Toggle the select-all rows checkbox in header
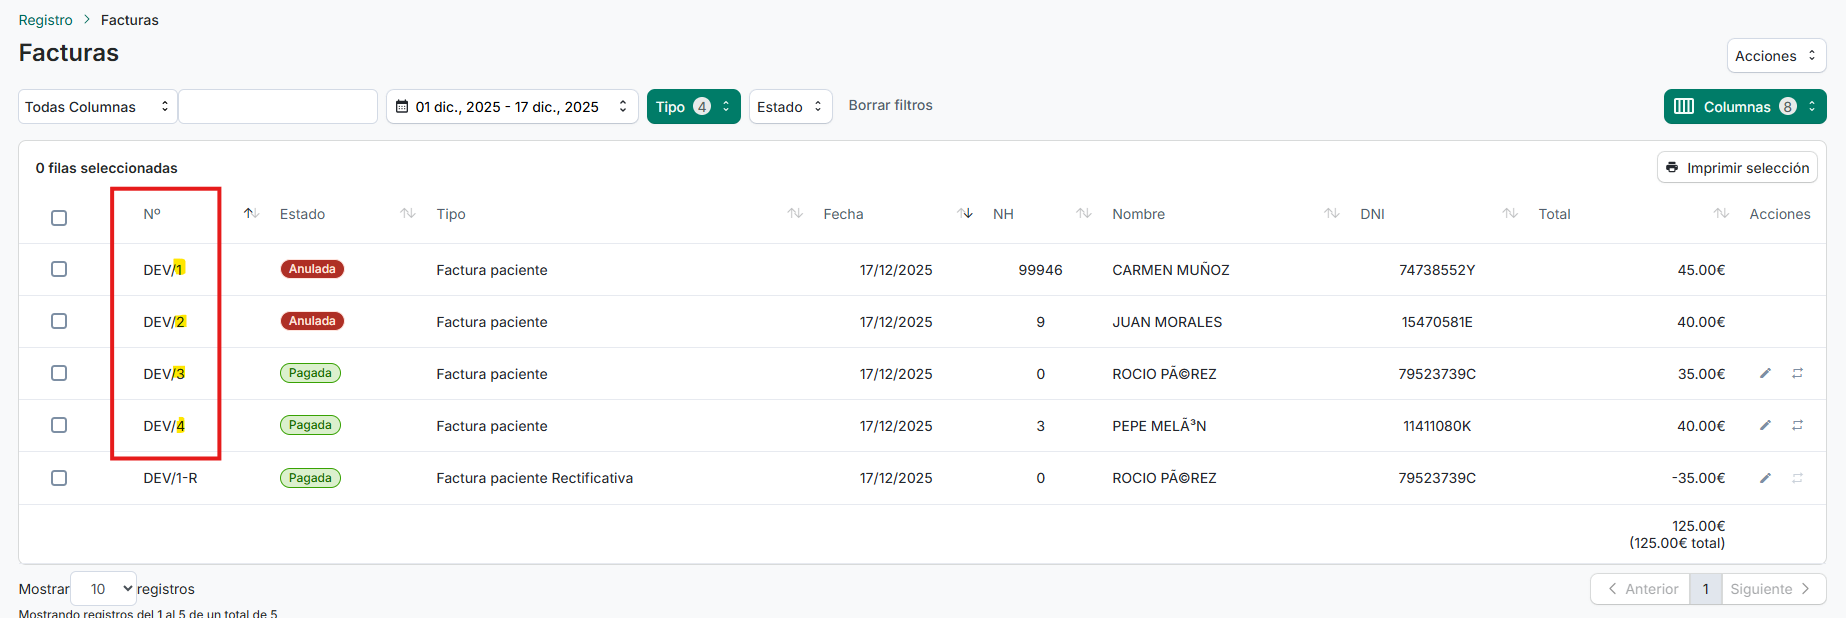This screenshot has width=1846, height=618. pyautogui.click(x=59, y=218)
